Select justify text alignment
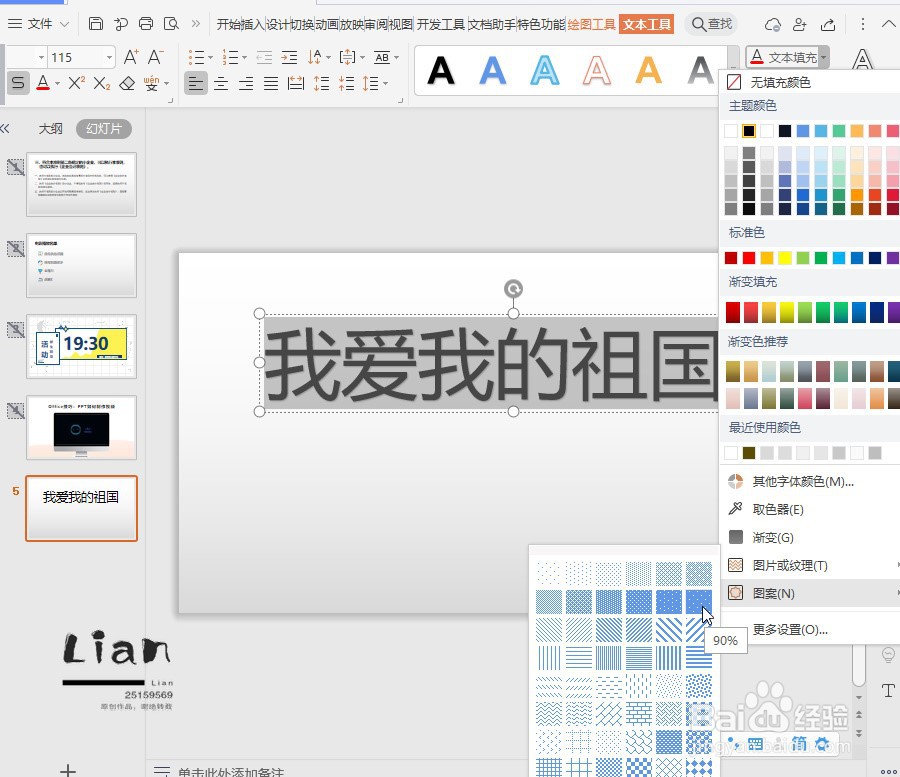The image size is (900, 777). (x=271, y=84)
